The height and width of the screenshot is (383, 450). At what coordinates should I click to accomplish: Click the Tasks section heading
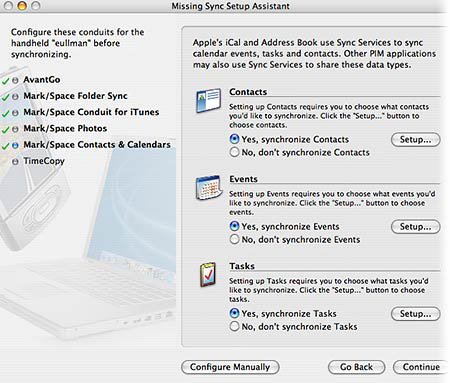coord(242,266)
